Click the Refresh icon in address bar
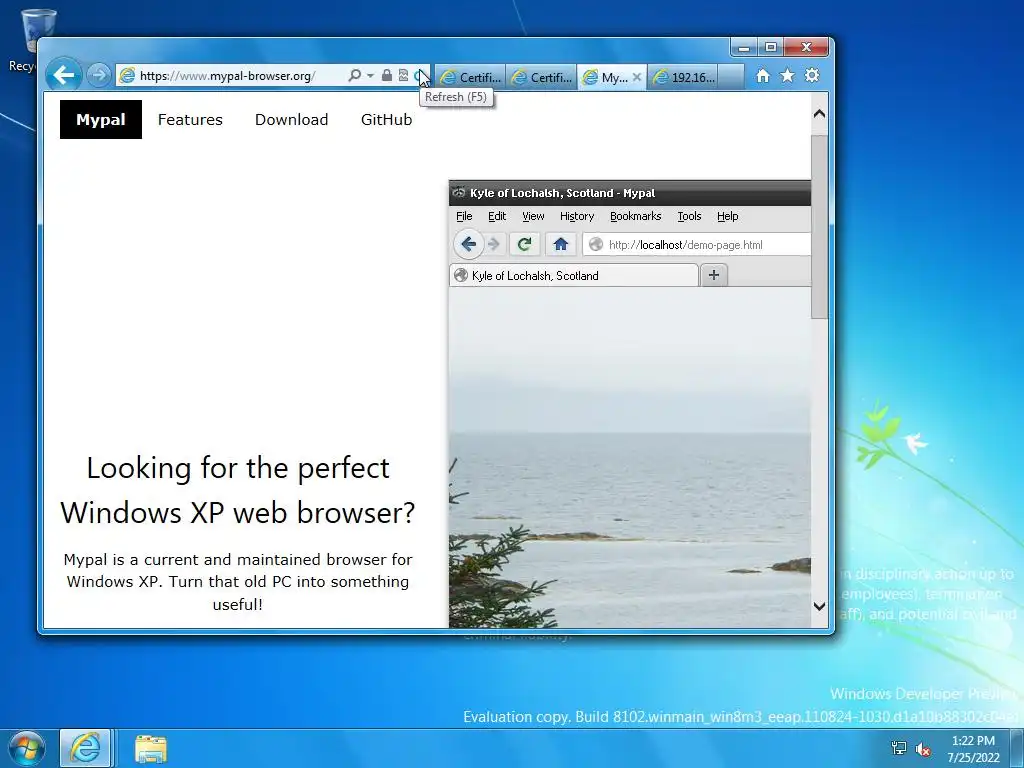The width and height of the screenshot is (1024, 768). pyautogui.click(x=419, y=76)
